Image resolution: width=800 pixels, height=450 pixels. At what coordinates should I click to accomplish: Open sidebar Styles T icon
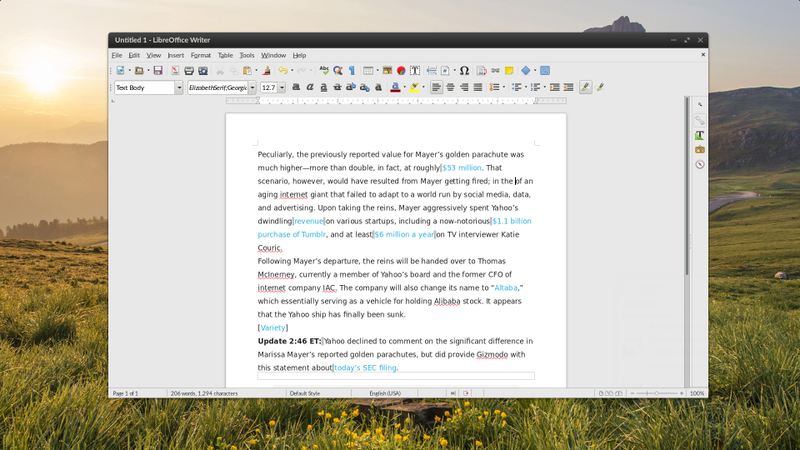point(699,135)
